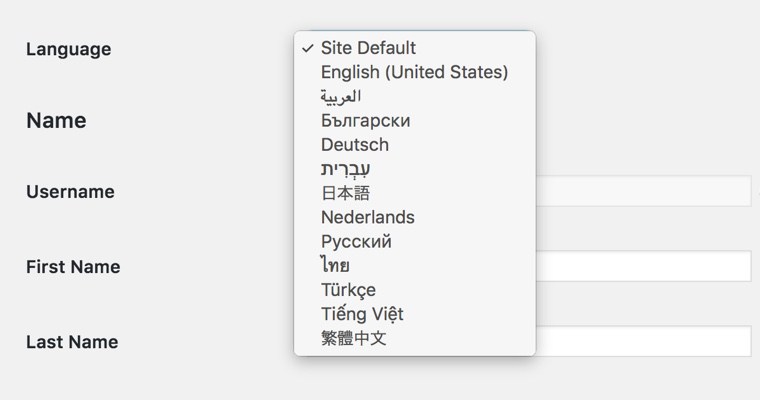Select Tiếng Việt as the language
Viewport: 760px width, 400px height.
coord(362,314)
